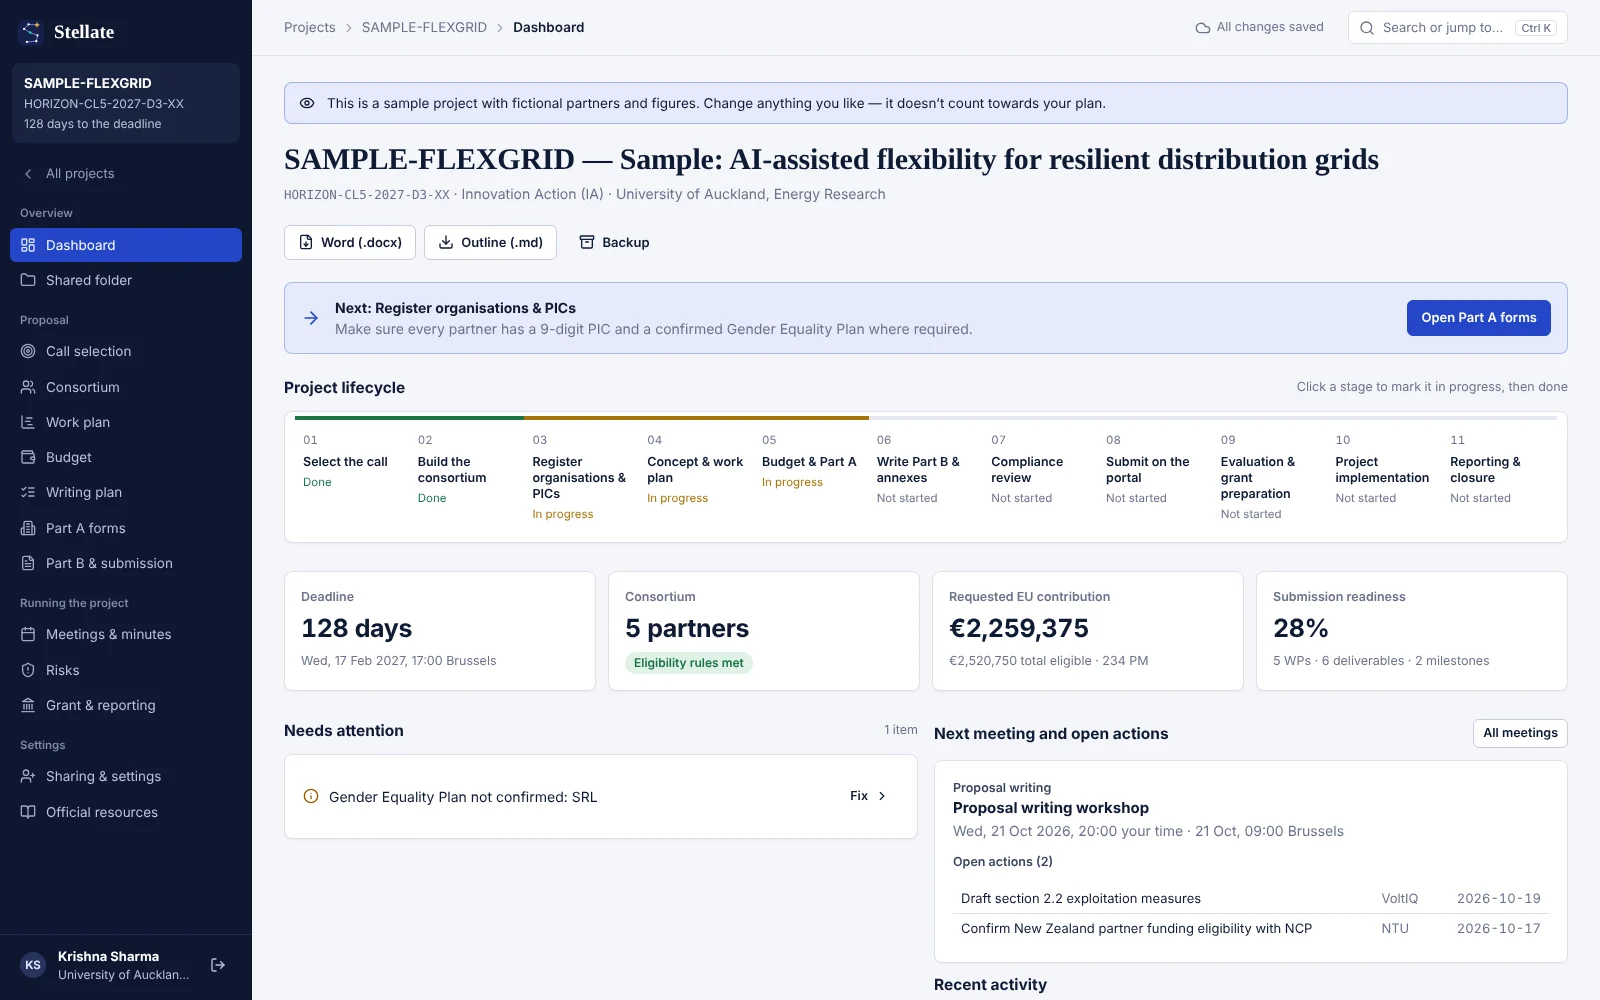1600x1000 pixels.
Task: Click the Part B & submission document icon
Action: click(28, 563)
